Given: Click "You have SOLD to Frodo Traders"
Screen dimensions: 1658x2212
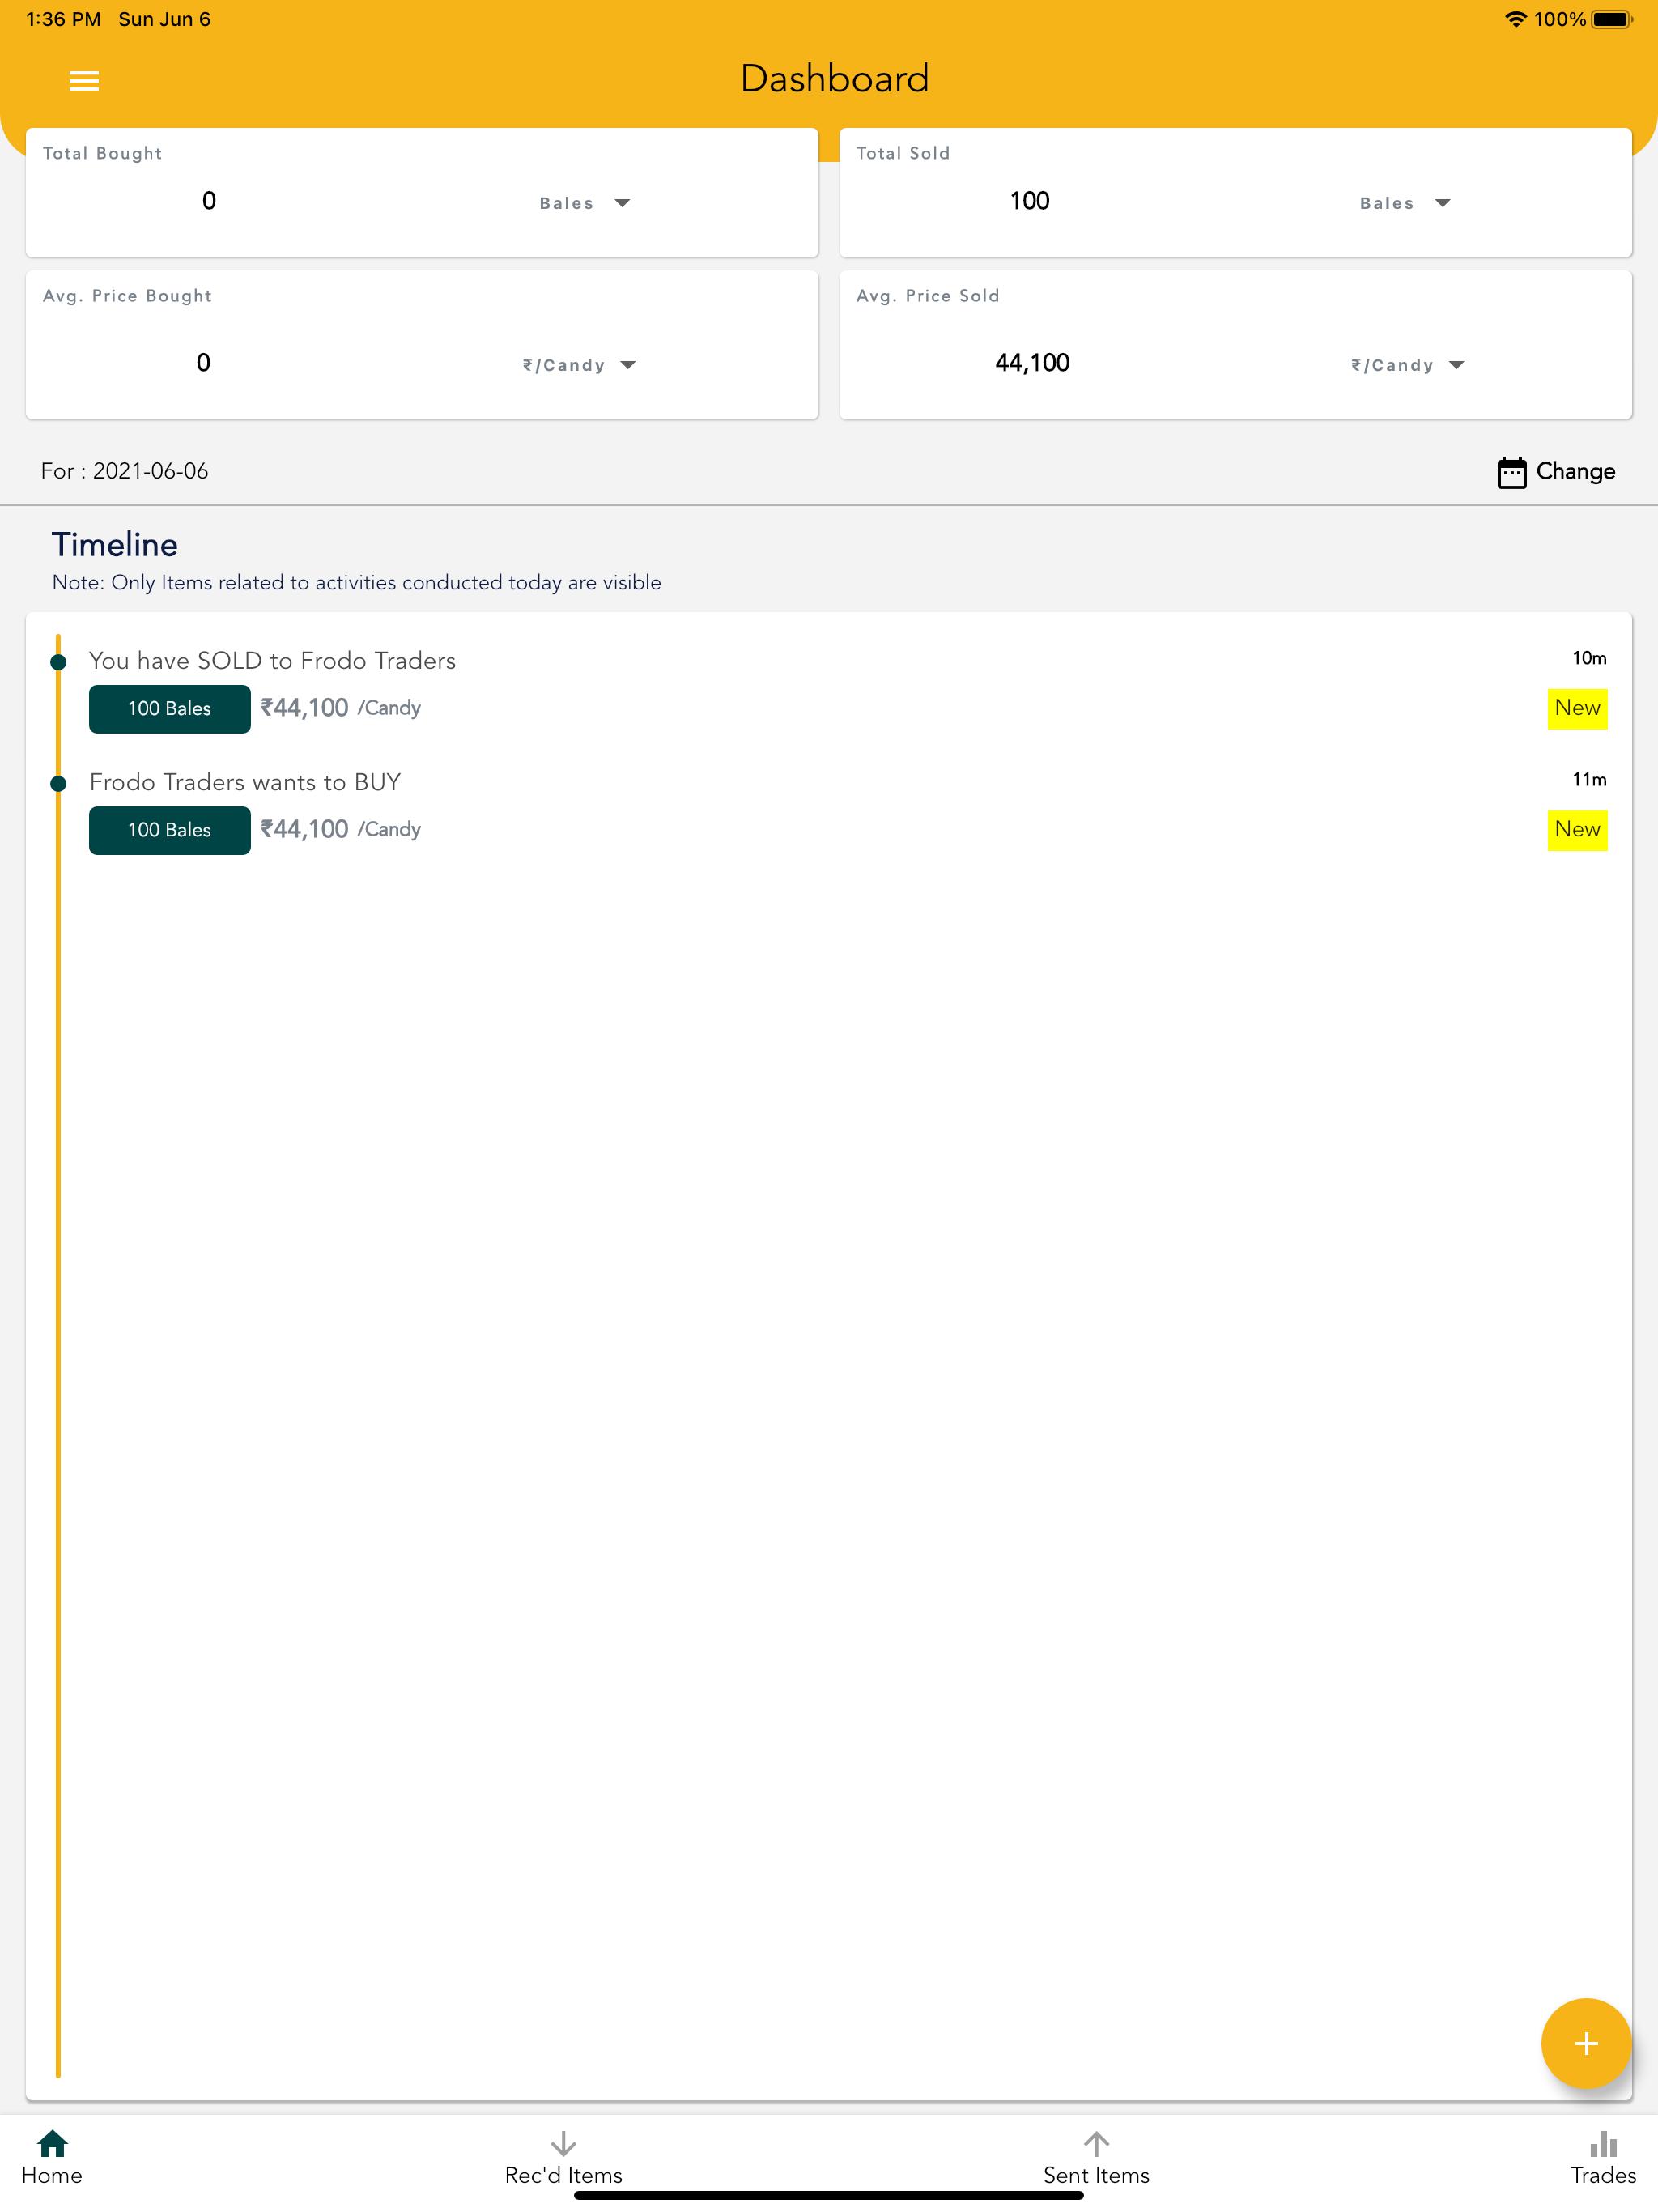Looking at the screenshot, I should (272, 661).
